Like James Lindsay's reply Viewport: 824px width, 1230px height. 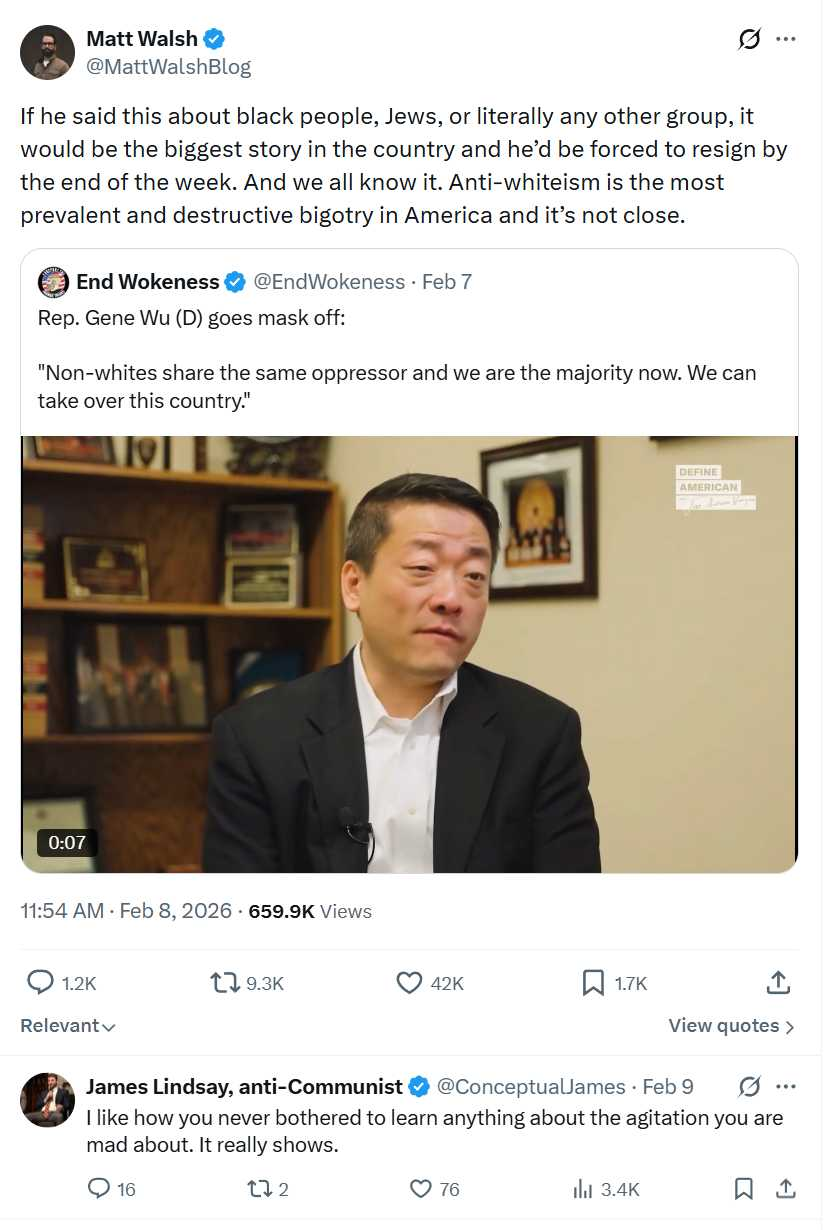[421, 1189]
